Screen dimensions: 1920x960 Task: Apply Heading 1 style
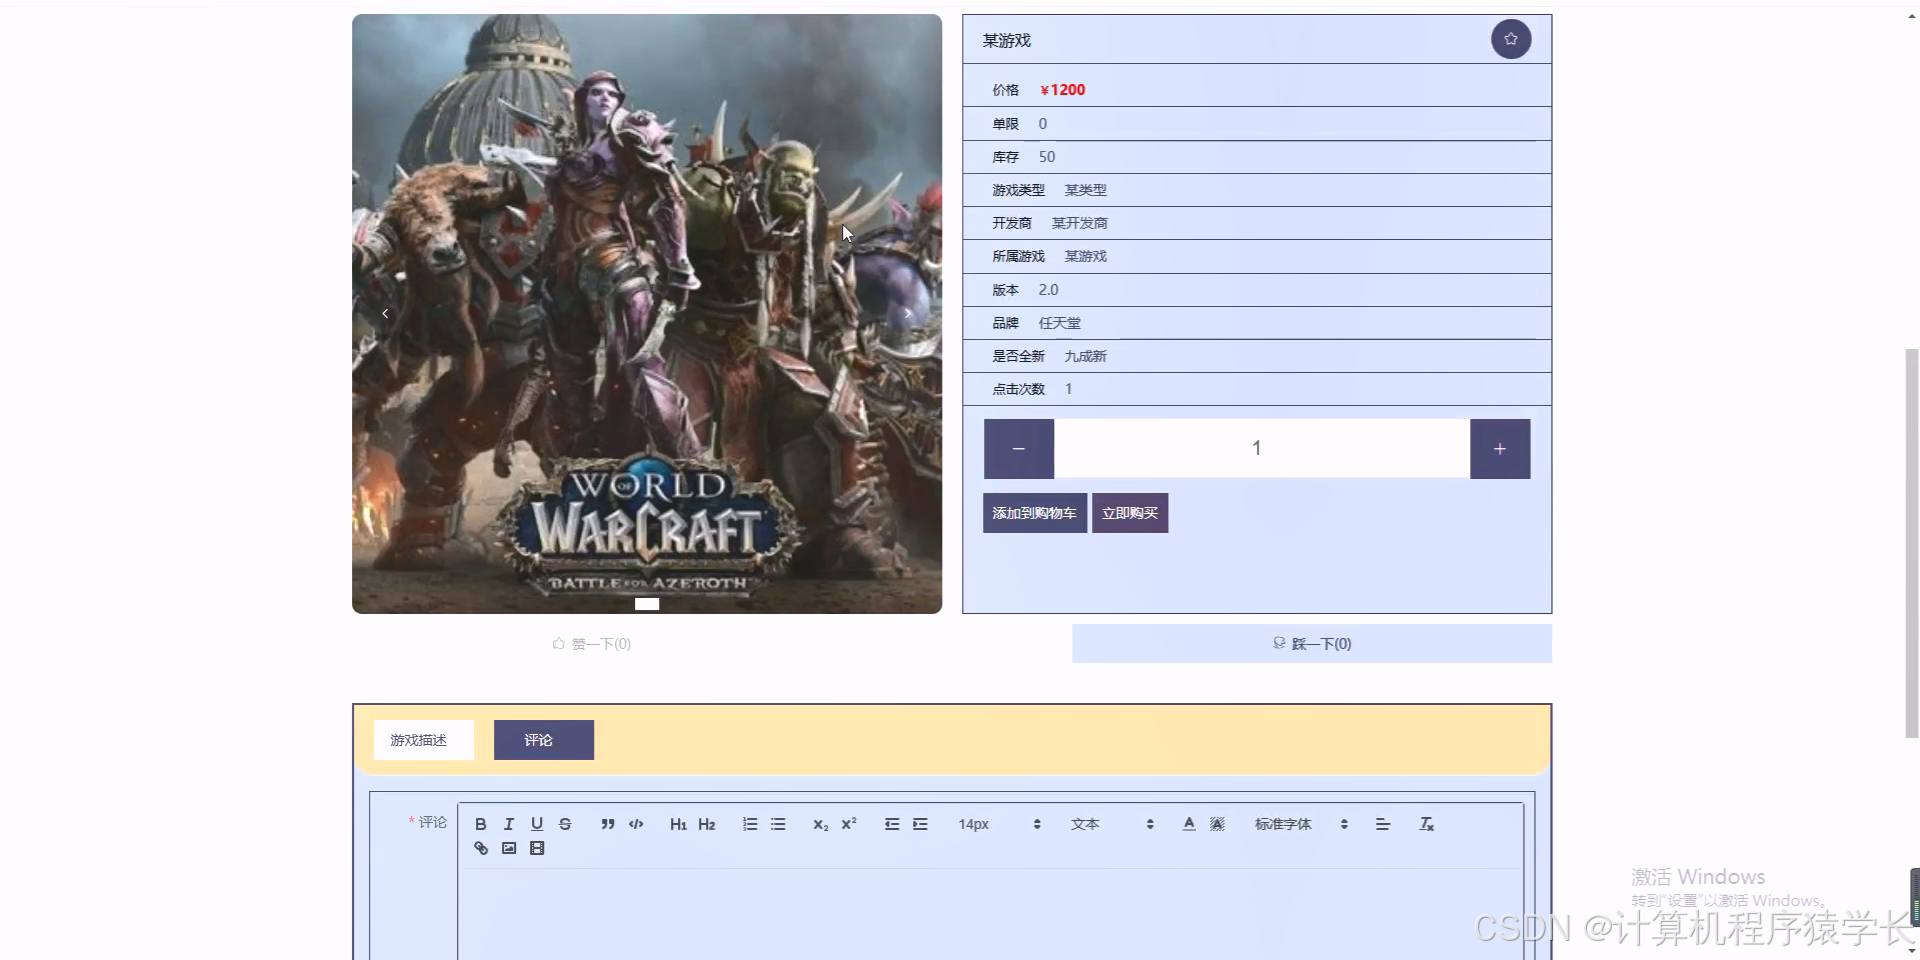(678, 824)
